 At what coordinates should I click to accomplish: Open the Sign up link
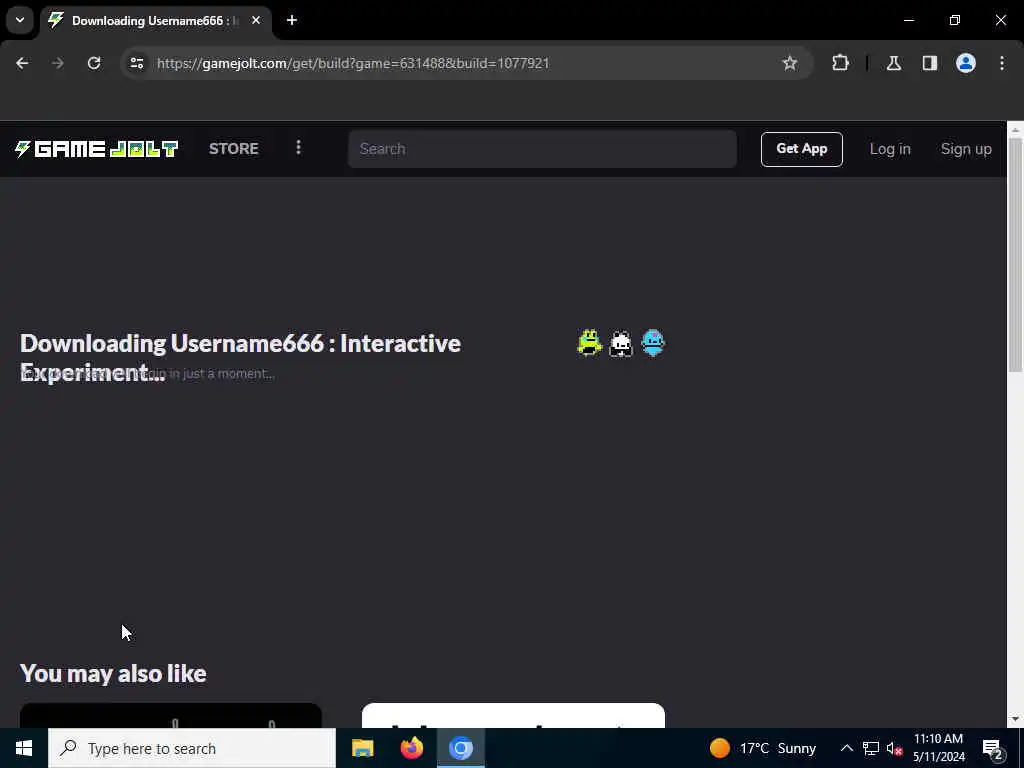coord(966,149)
